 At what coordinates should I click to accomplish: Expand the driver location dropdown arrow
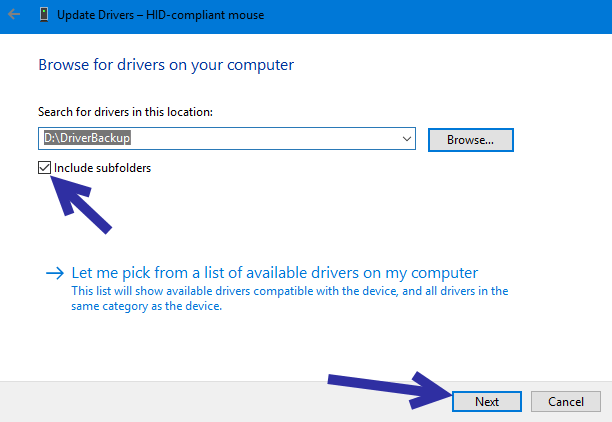coord(407,139)
